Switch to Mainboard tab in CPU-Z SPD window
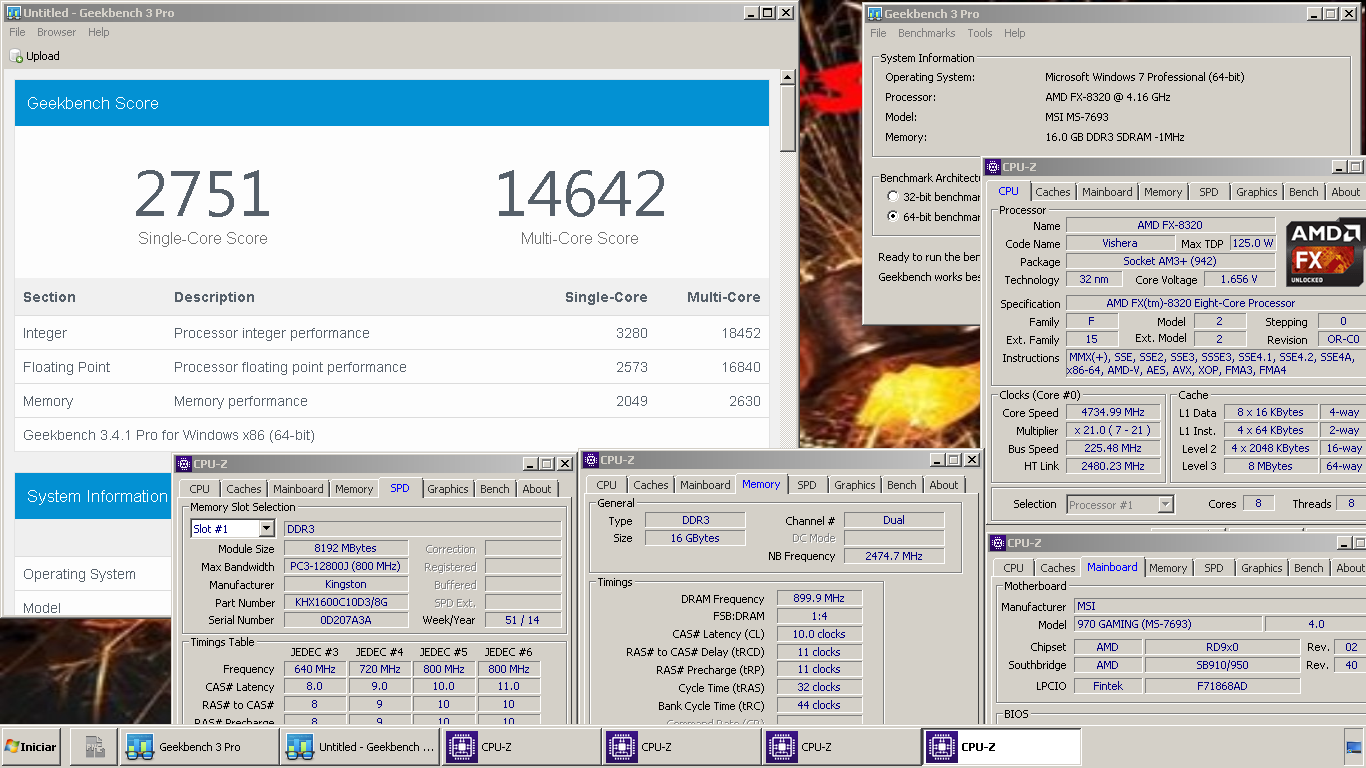This screenshot has height=768, width=1366. click(x=298, y=489)
